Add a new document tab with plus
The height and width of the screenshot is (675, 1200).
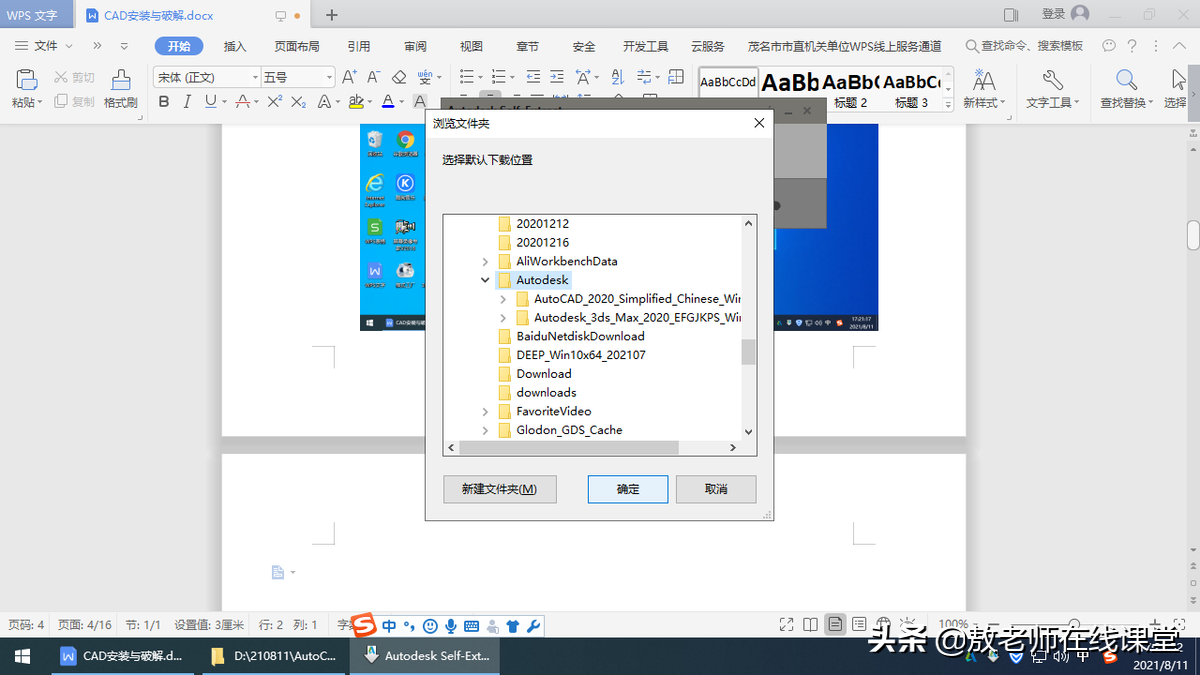[x=332, y=15]
